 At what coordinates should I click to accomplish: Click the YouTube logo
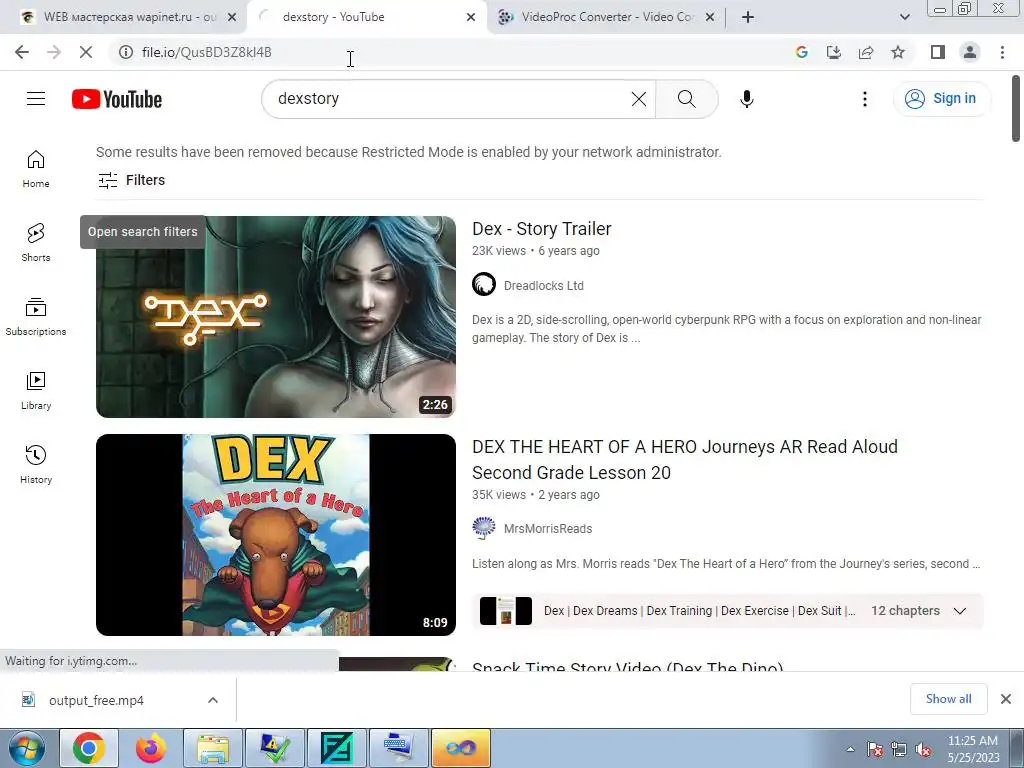[117, 99]
